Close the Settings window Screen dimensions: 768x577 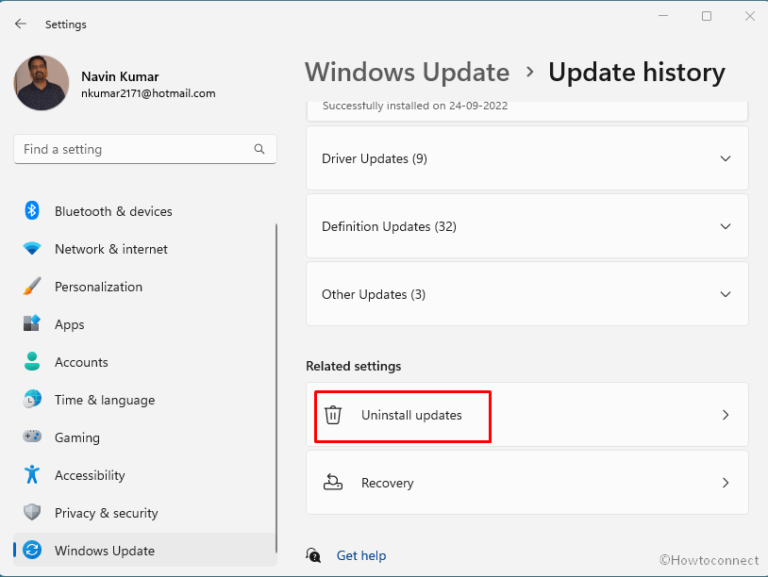[x=749, y=16]
